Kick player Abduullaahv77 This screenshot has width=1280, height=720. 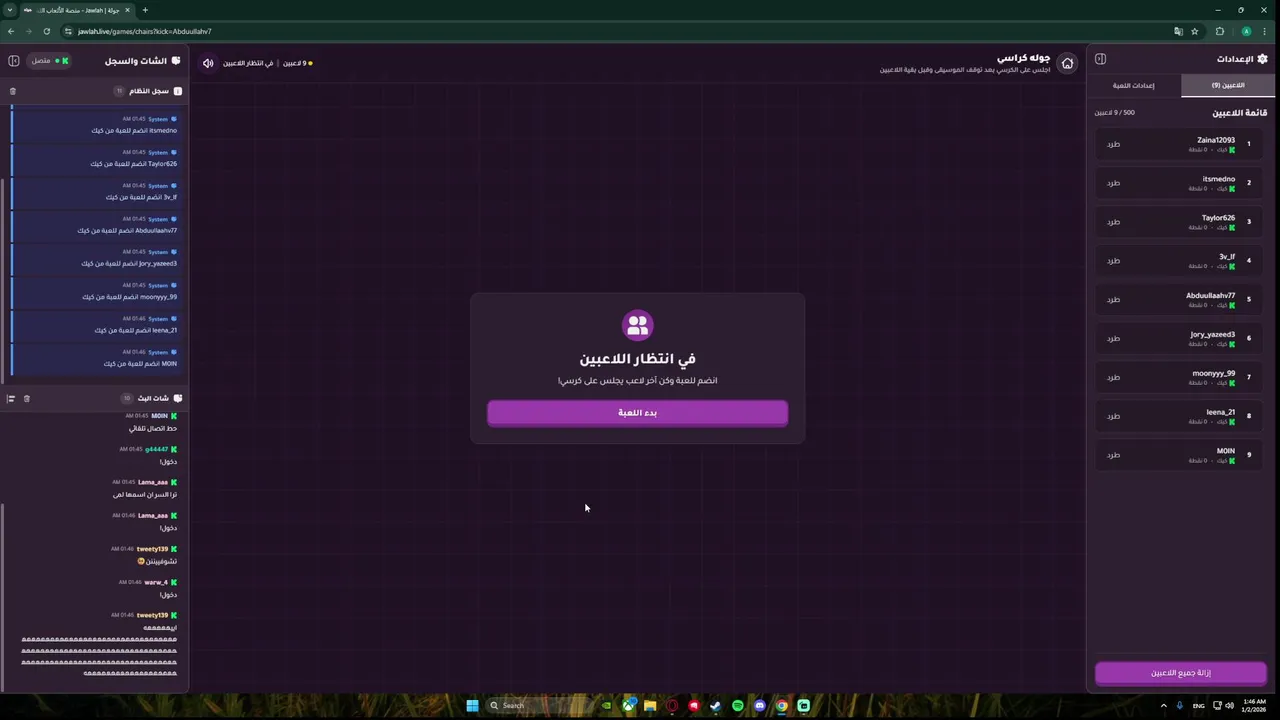click(1113, 300)
